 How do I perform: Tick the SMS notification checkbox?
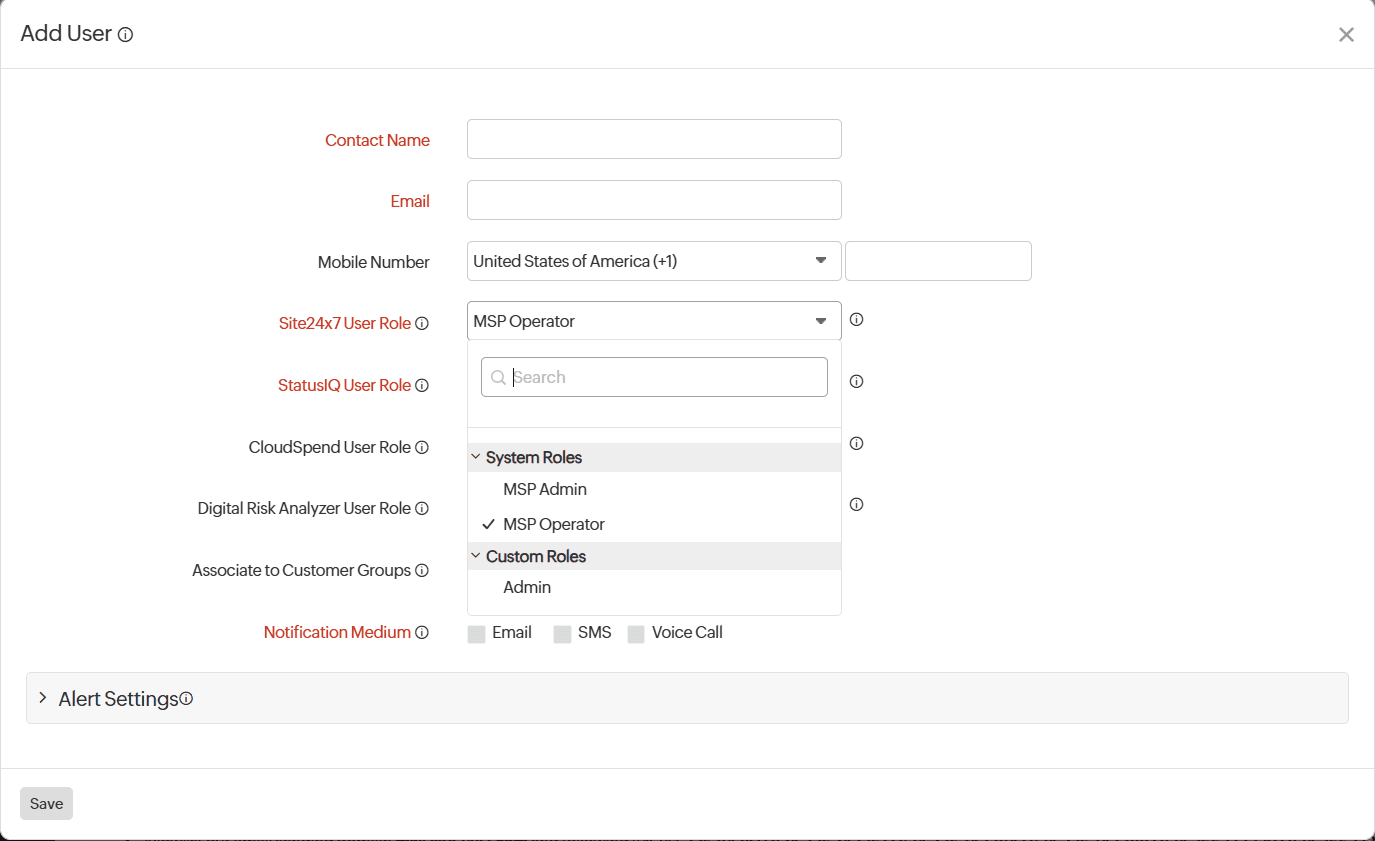[x=562, y=634]
